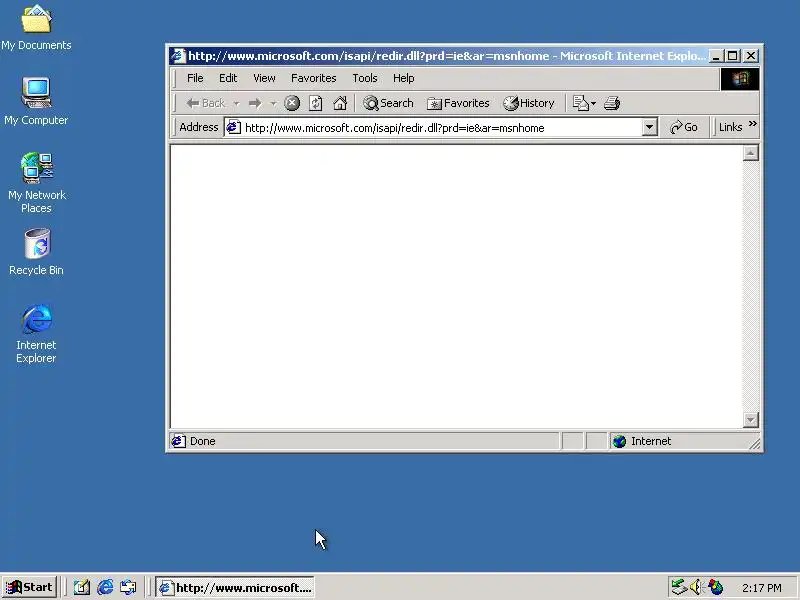
Task: Open the Favorites pane from the toolbar
Action: point(458,104)
